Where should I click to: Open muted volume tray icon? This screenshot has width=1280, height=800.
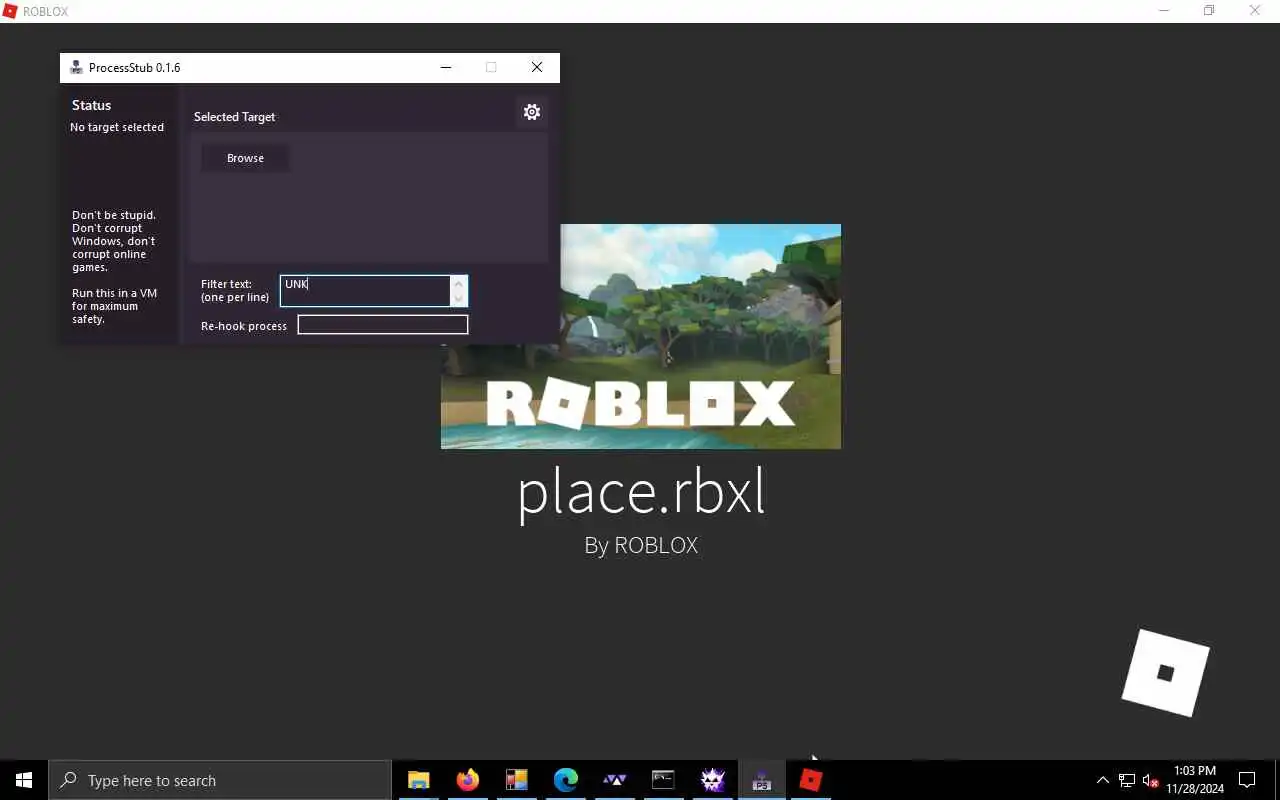click(1150, 780)
